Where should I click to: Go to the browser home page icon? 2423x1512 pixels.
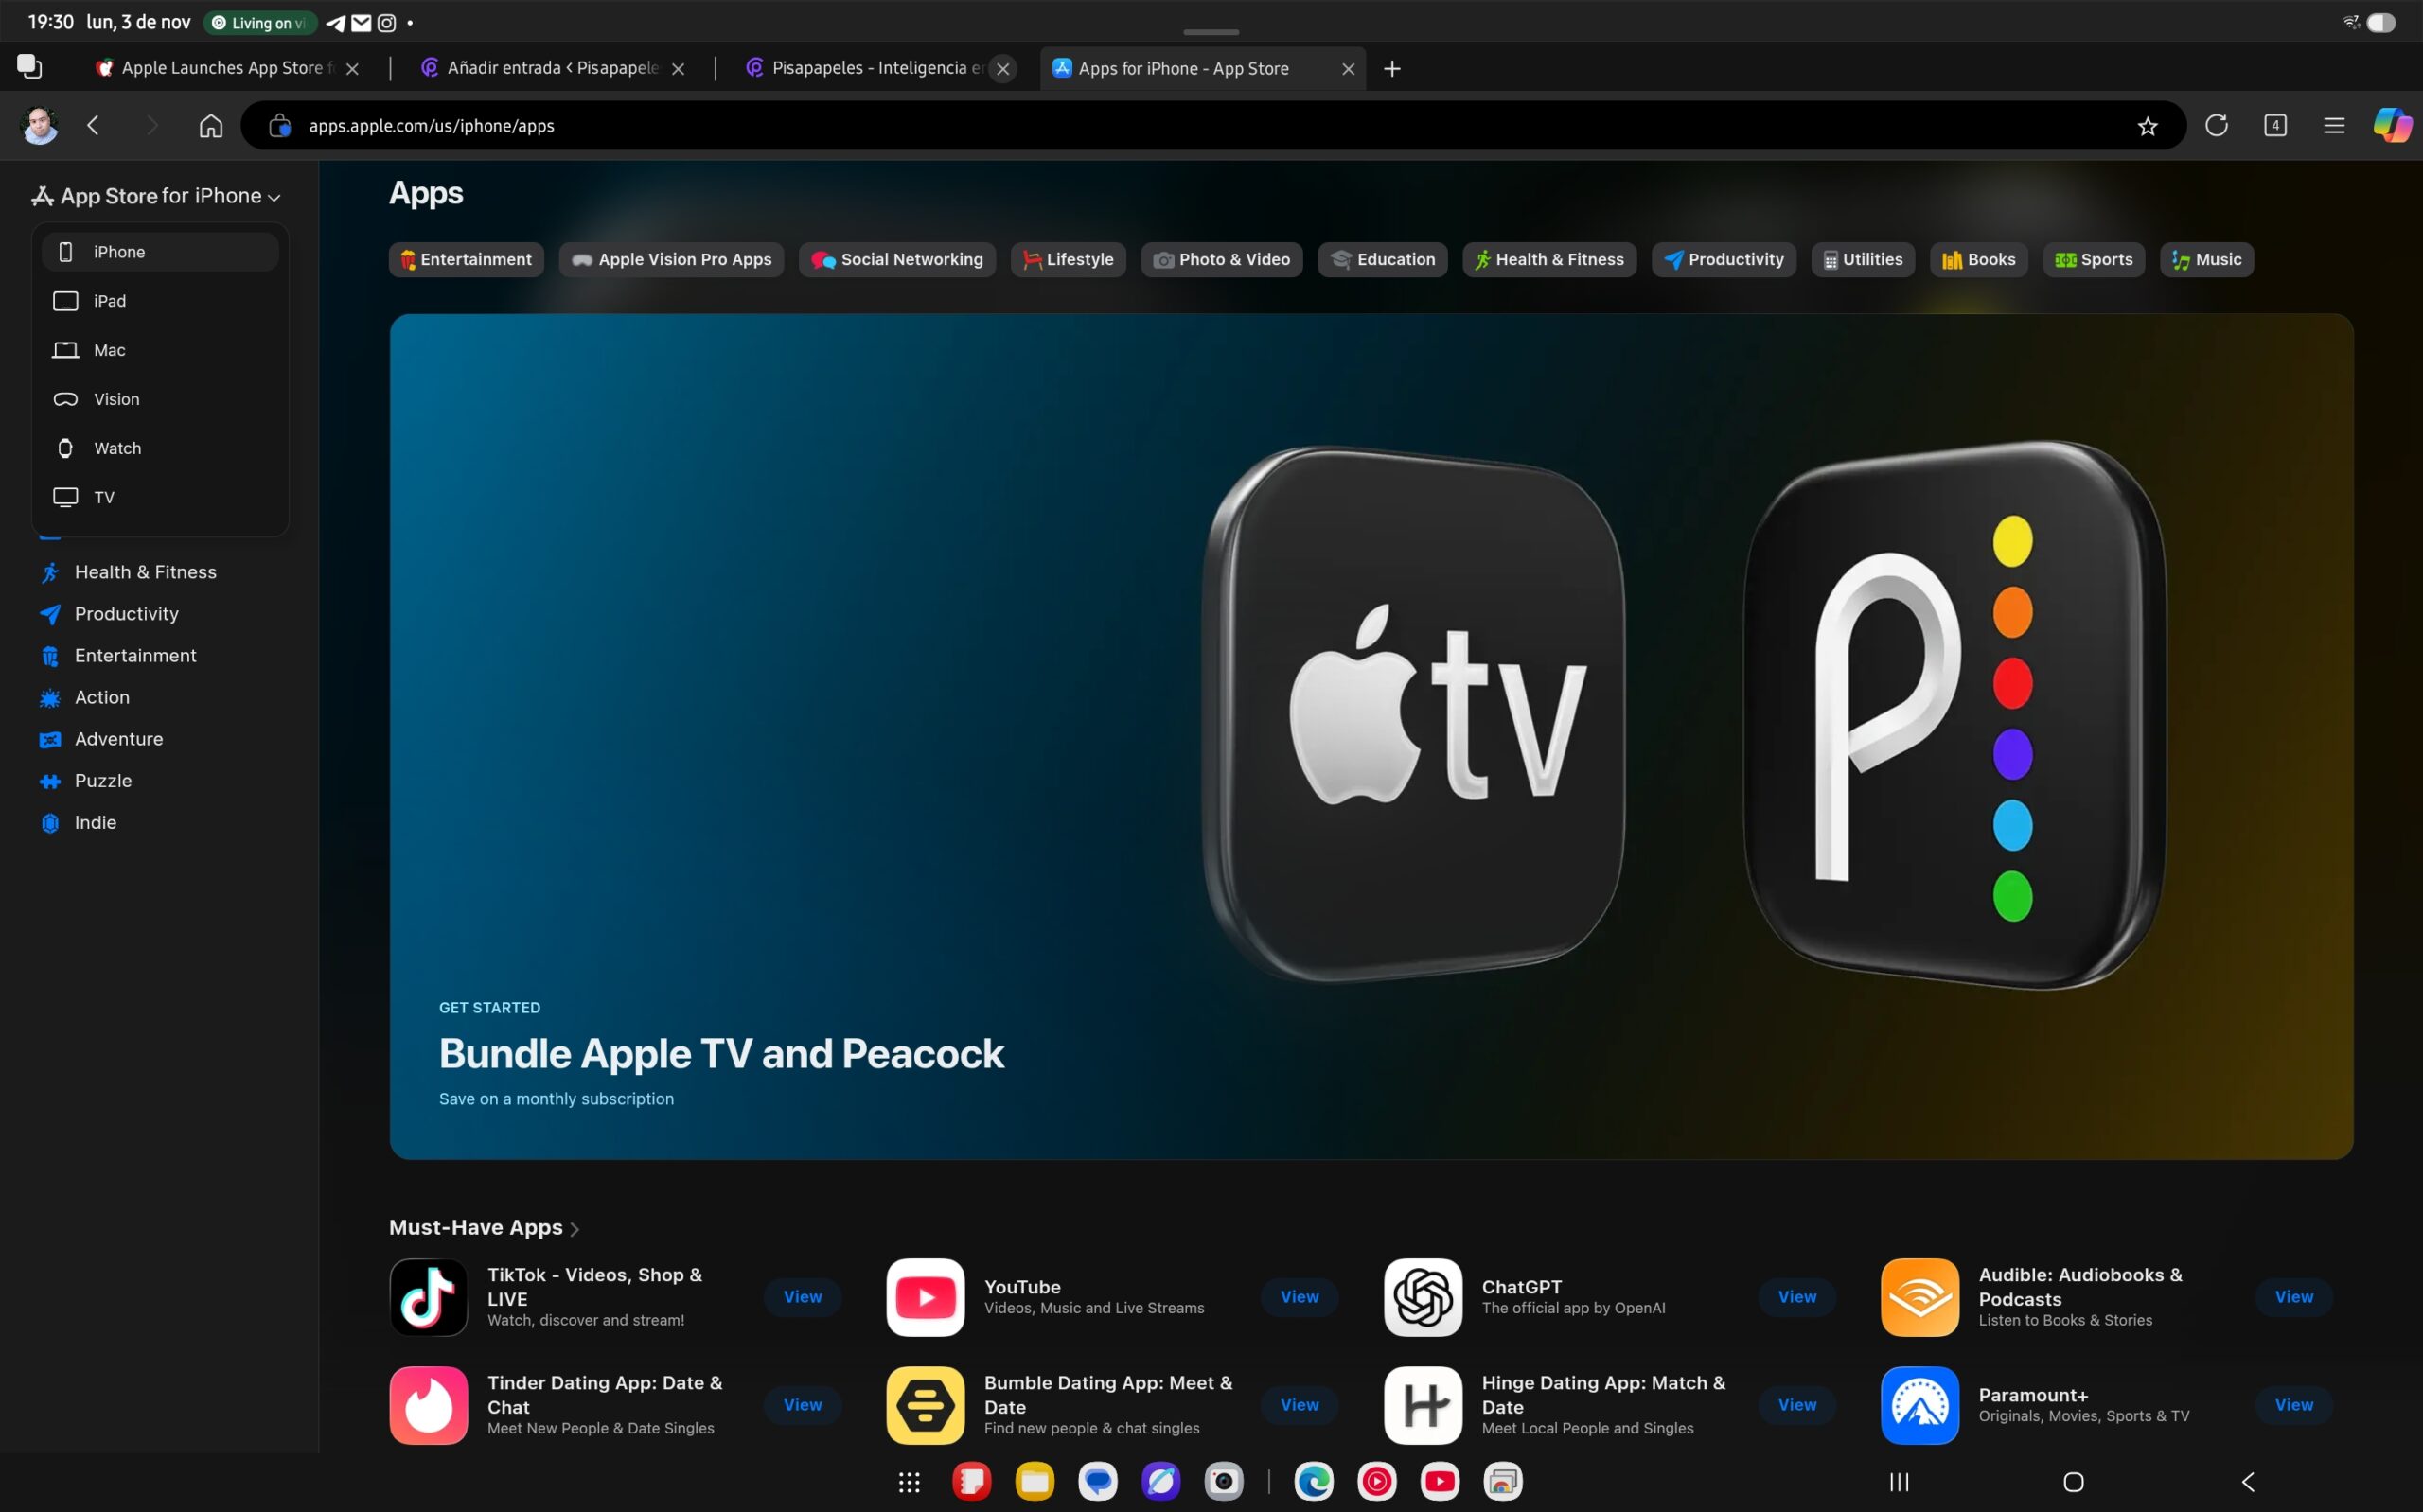pos(210,126)
